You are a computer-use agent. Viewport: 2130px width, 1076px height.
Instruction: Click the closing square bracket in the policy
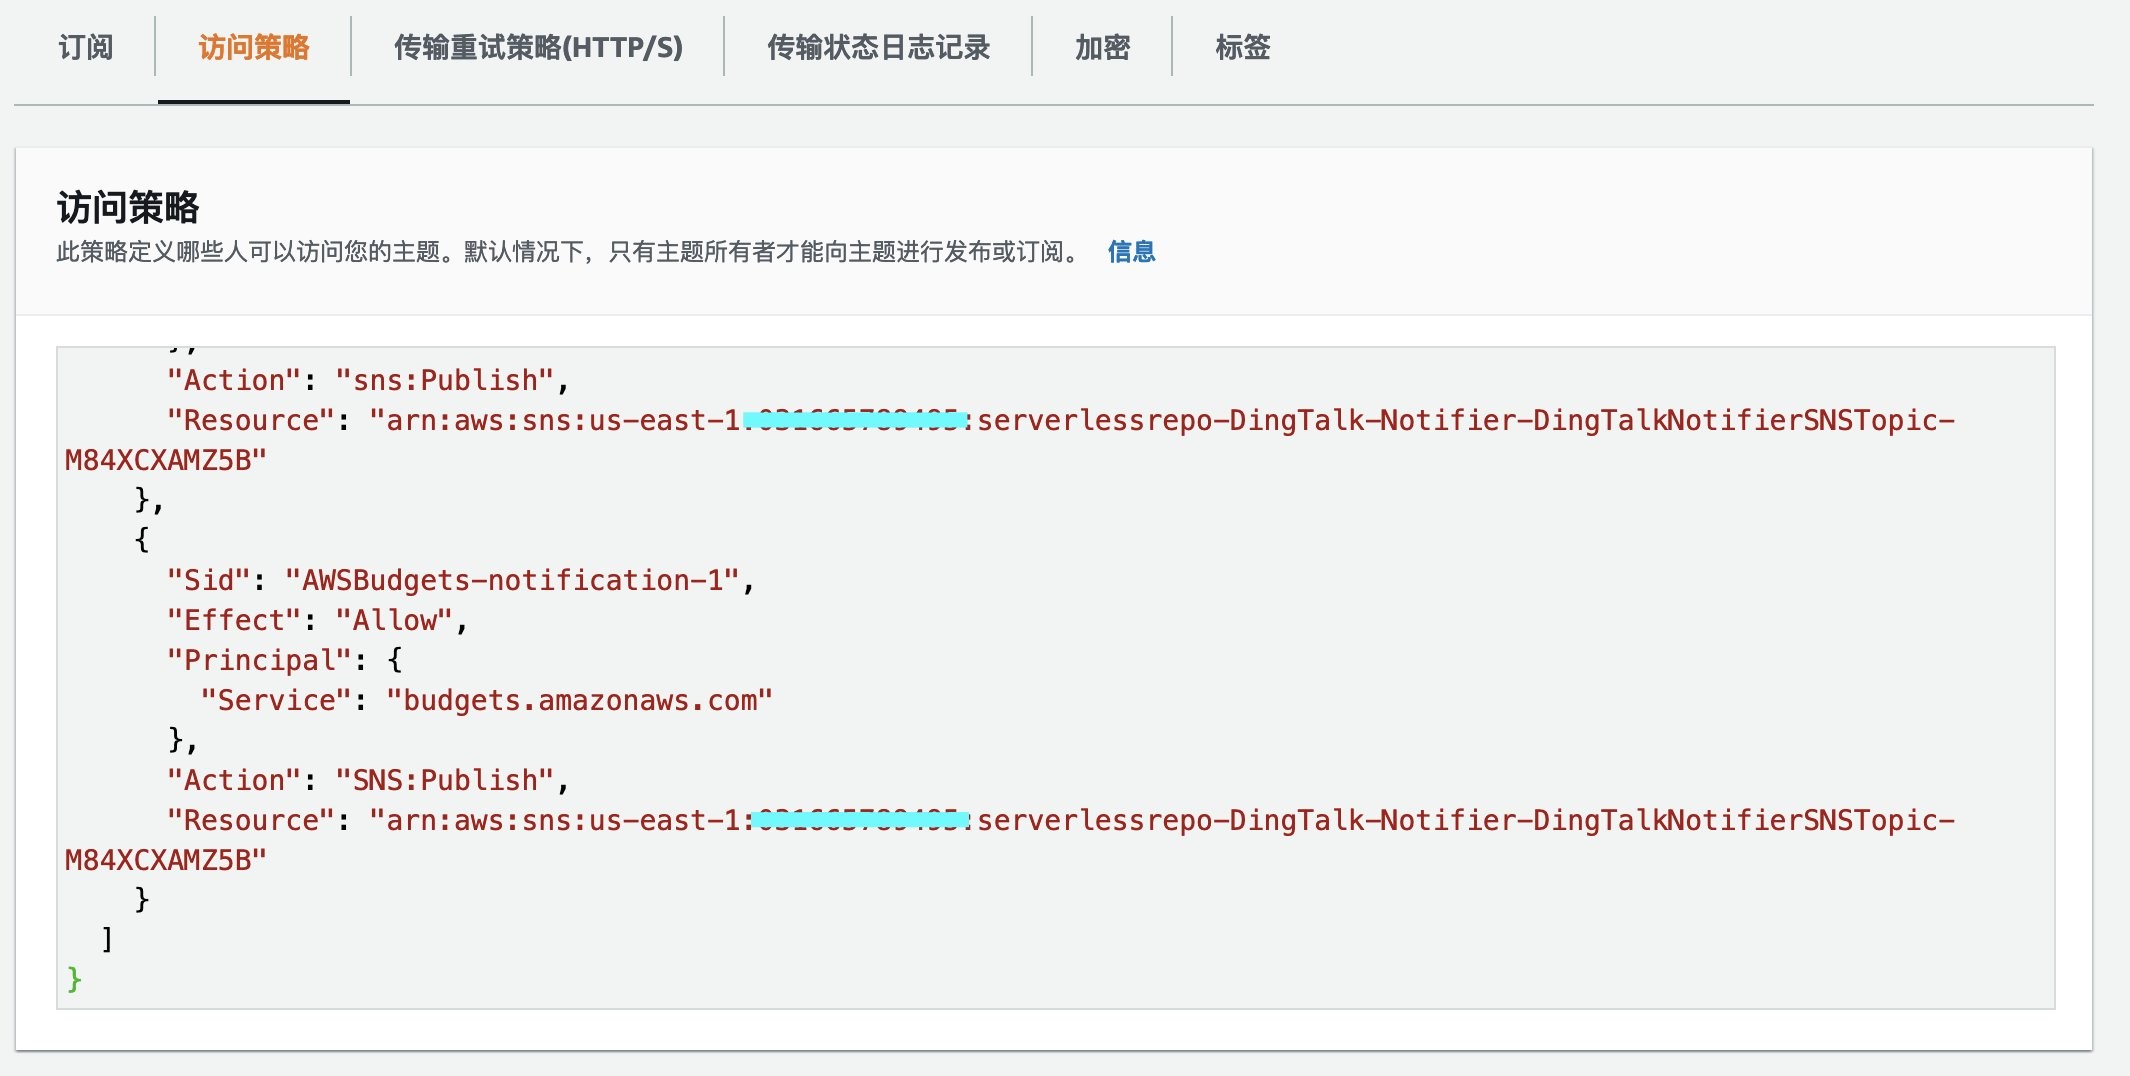click(107, 939)
